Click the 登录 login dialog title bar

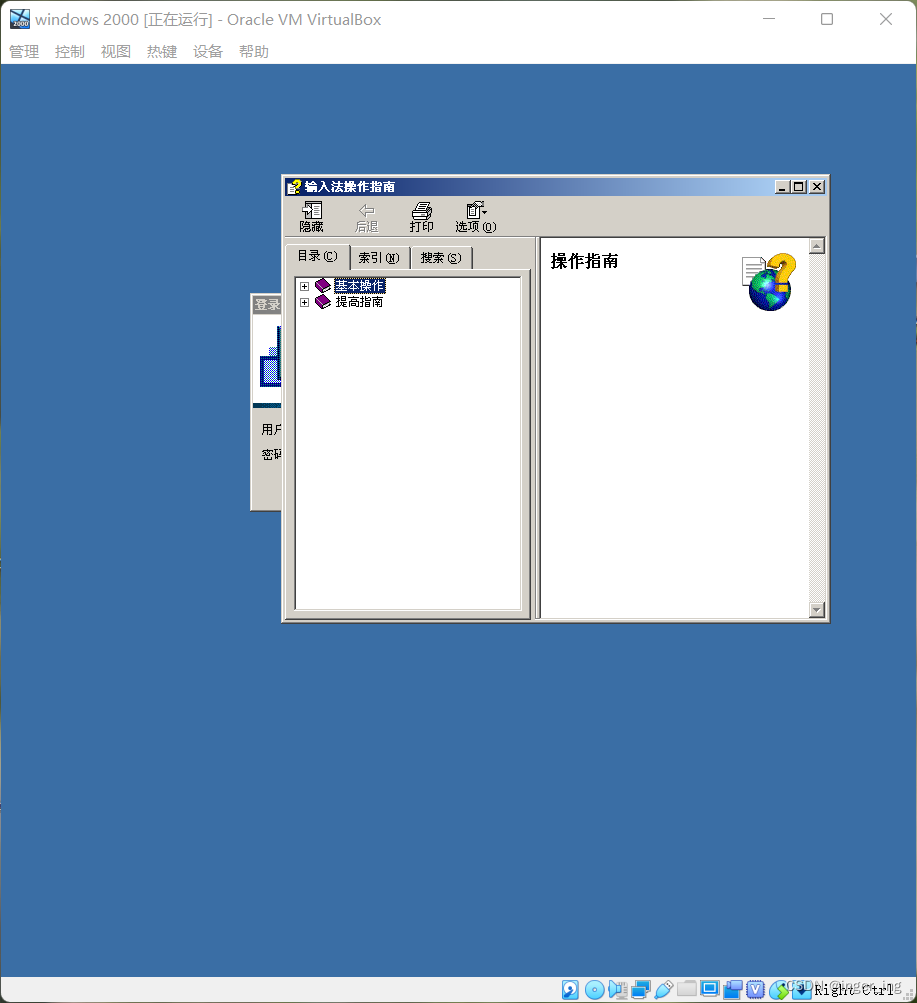tap(267, 304)
